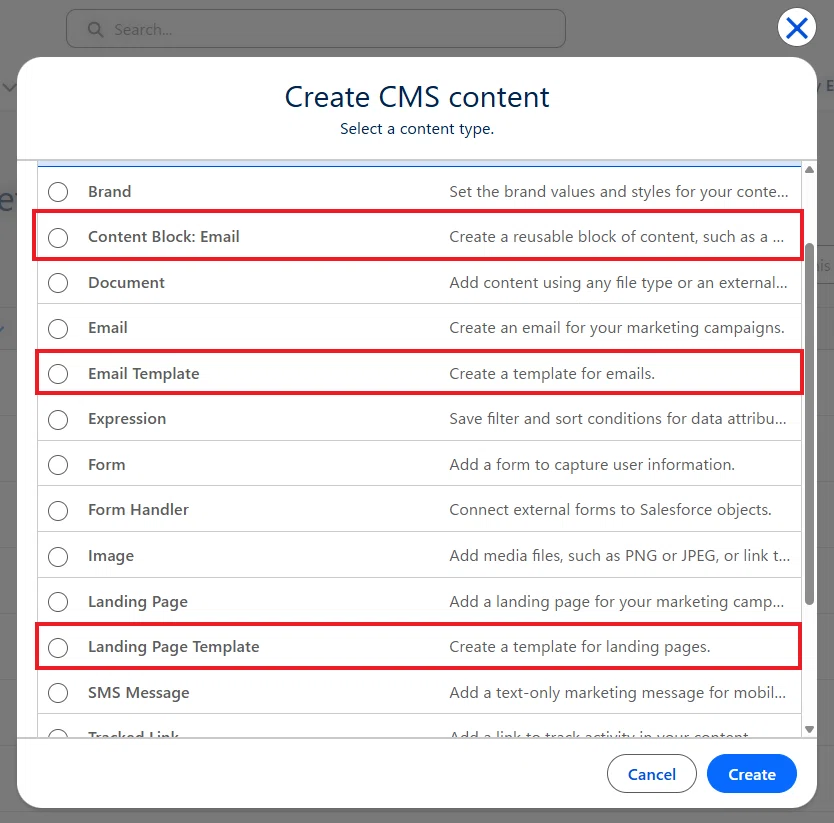Focus the Search input field
The width and height of the screenshot is (834, 823).
pos(316,29)
